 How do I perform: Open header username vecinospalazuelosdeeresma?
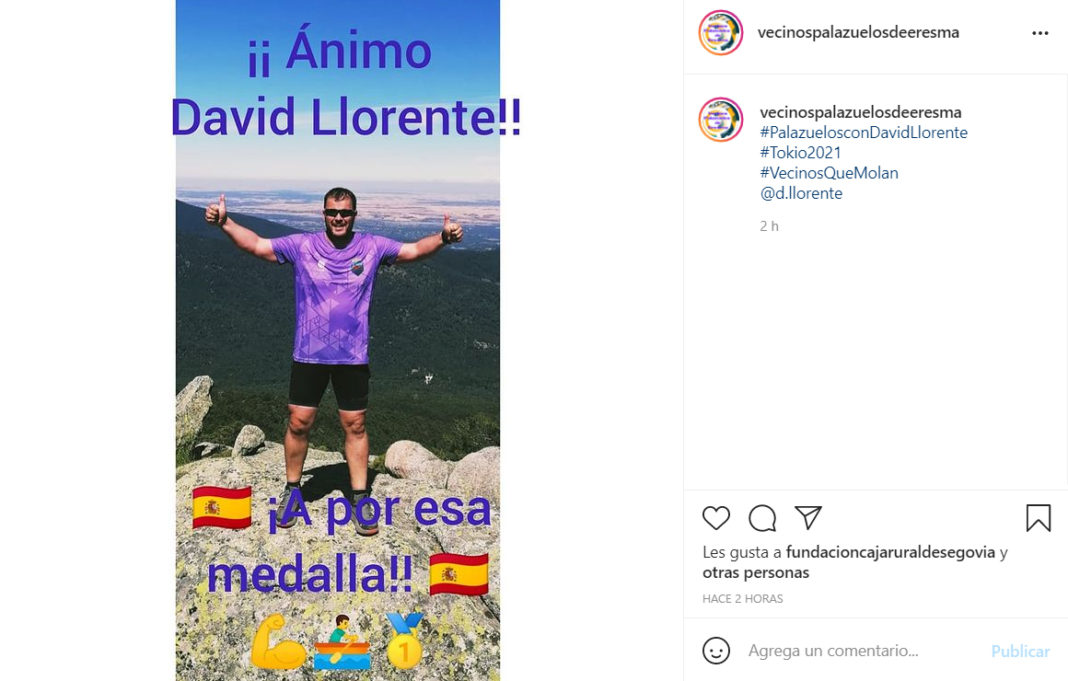point(858,32)
